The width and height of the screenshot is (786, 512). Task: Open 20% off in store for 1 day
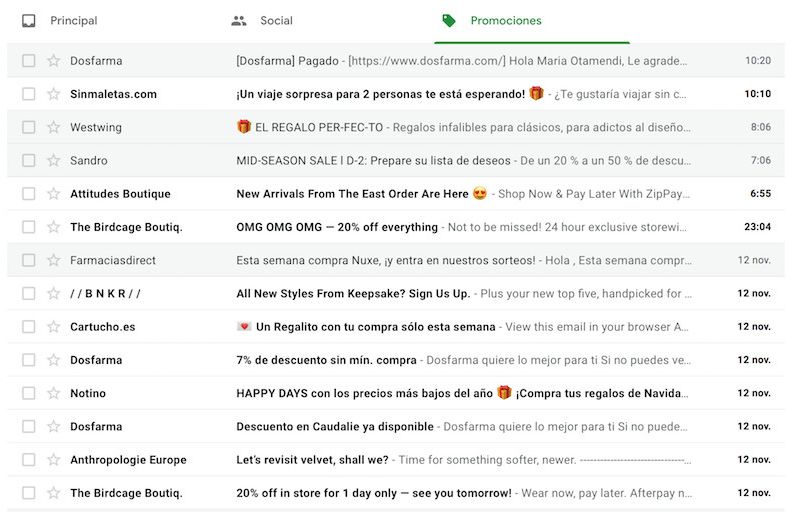pyautogui.click(x=374, y=493)
